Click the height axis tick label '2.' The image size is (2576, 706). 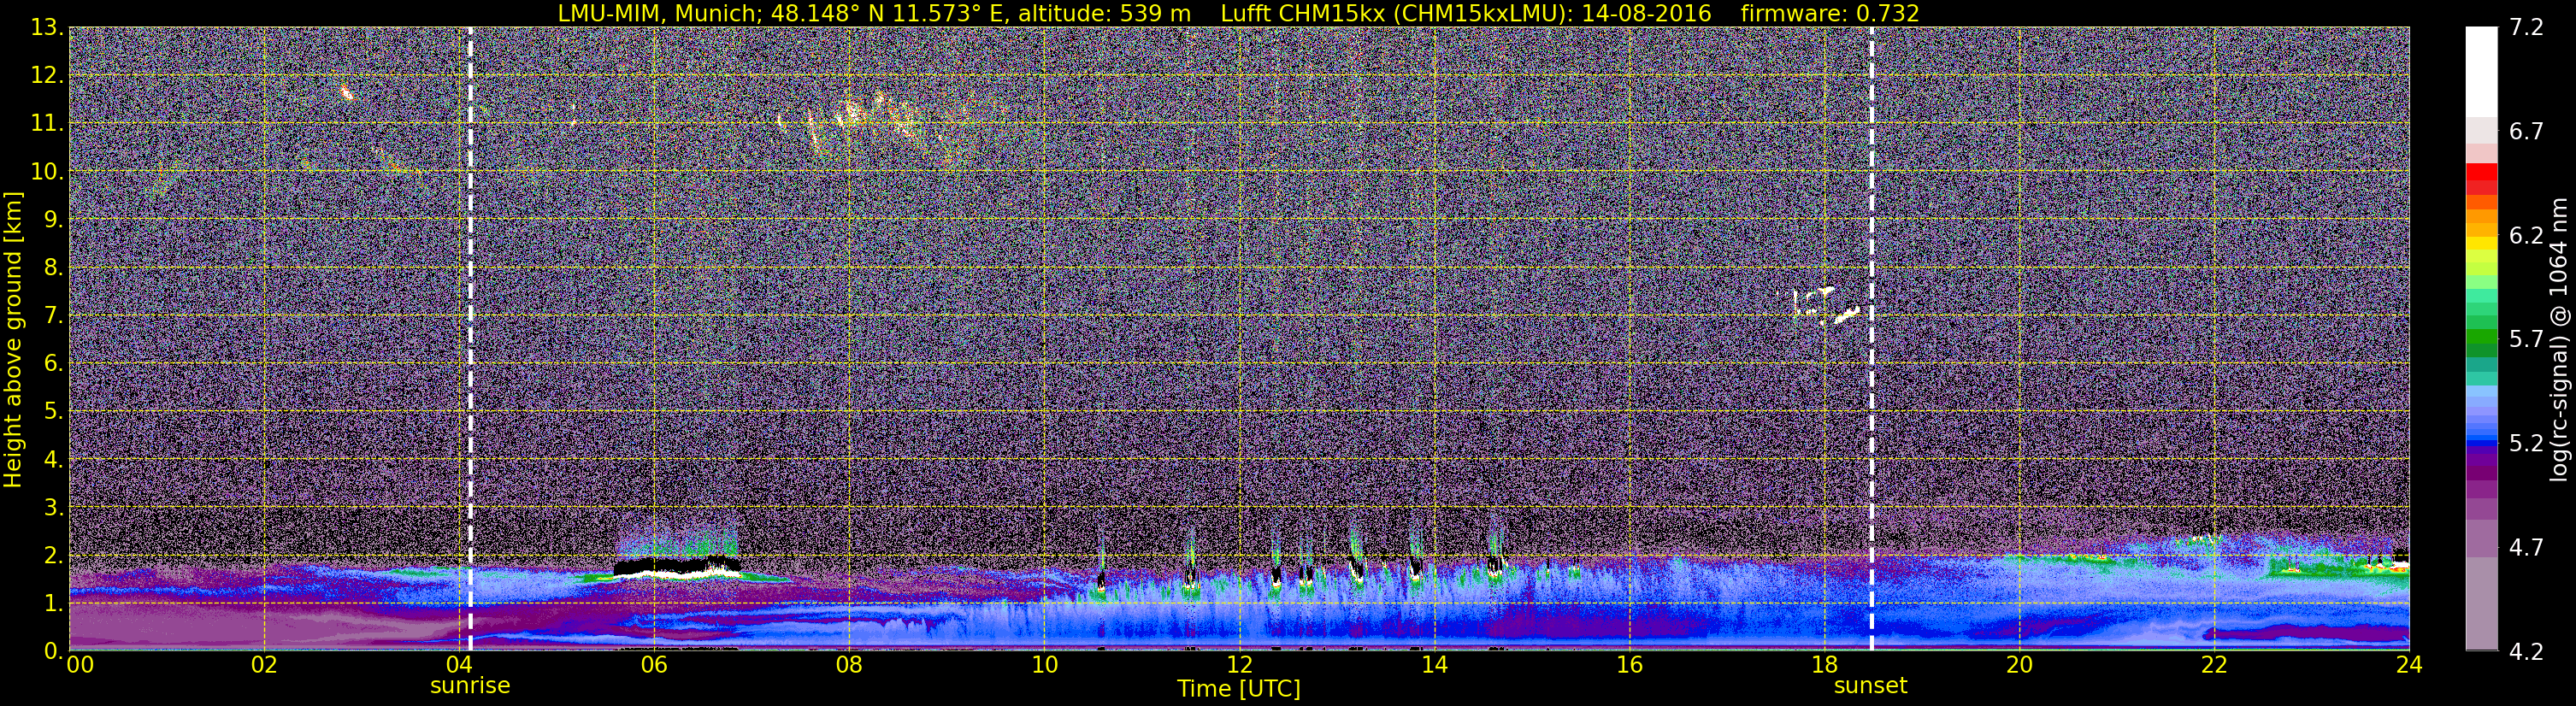[x=53, y=555]
